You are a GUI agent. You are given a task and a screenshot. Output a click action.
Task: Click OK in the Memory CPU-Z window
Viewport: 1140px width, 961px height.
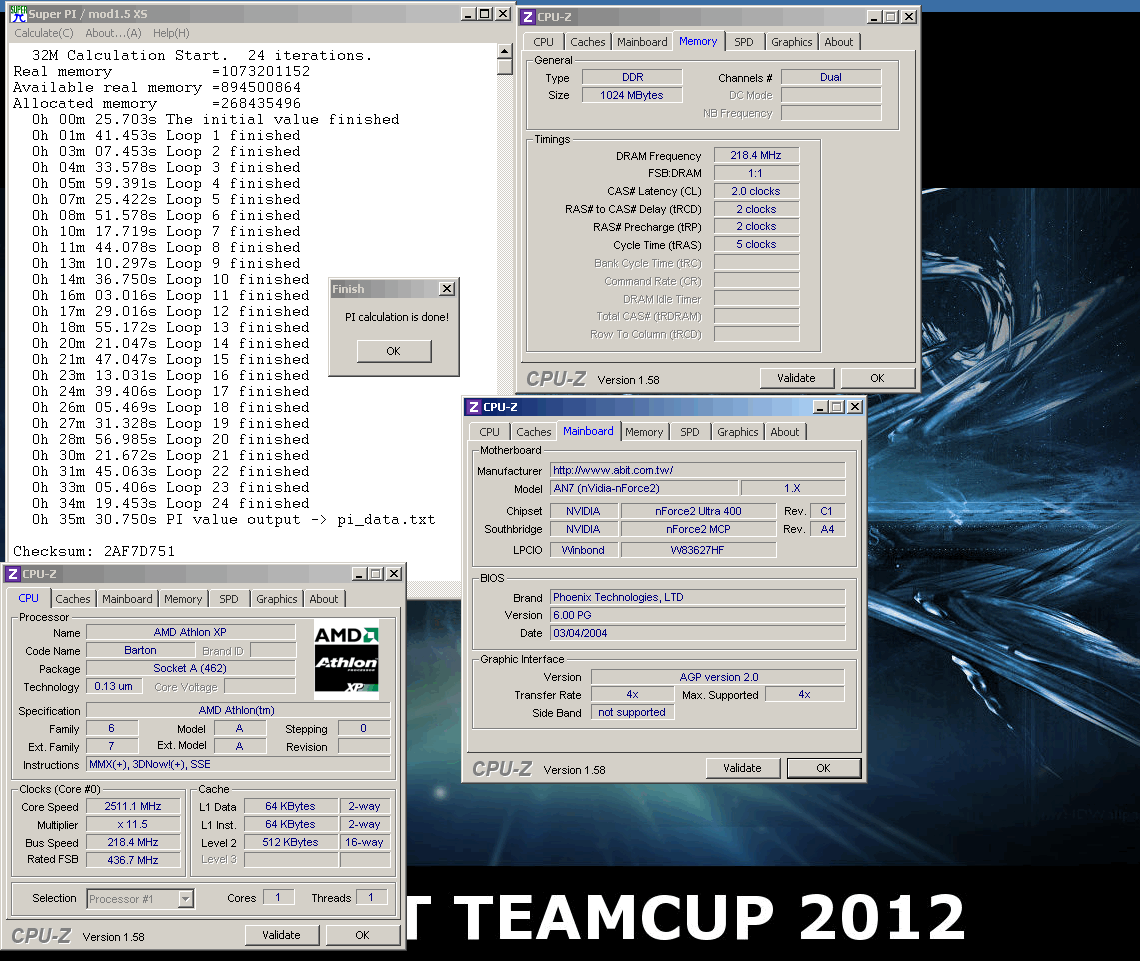[x=878, y=378]
